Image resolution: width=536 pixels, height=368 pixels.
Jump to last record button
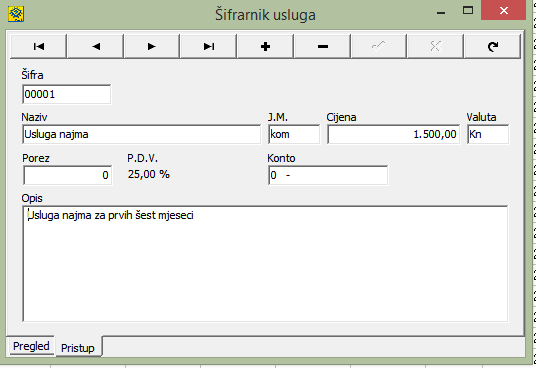pos(209,46)
